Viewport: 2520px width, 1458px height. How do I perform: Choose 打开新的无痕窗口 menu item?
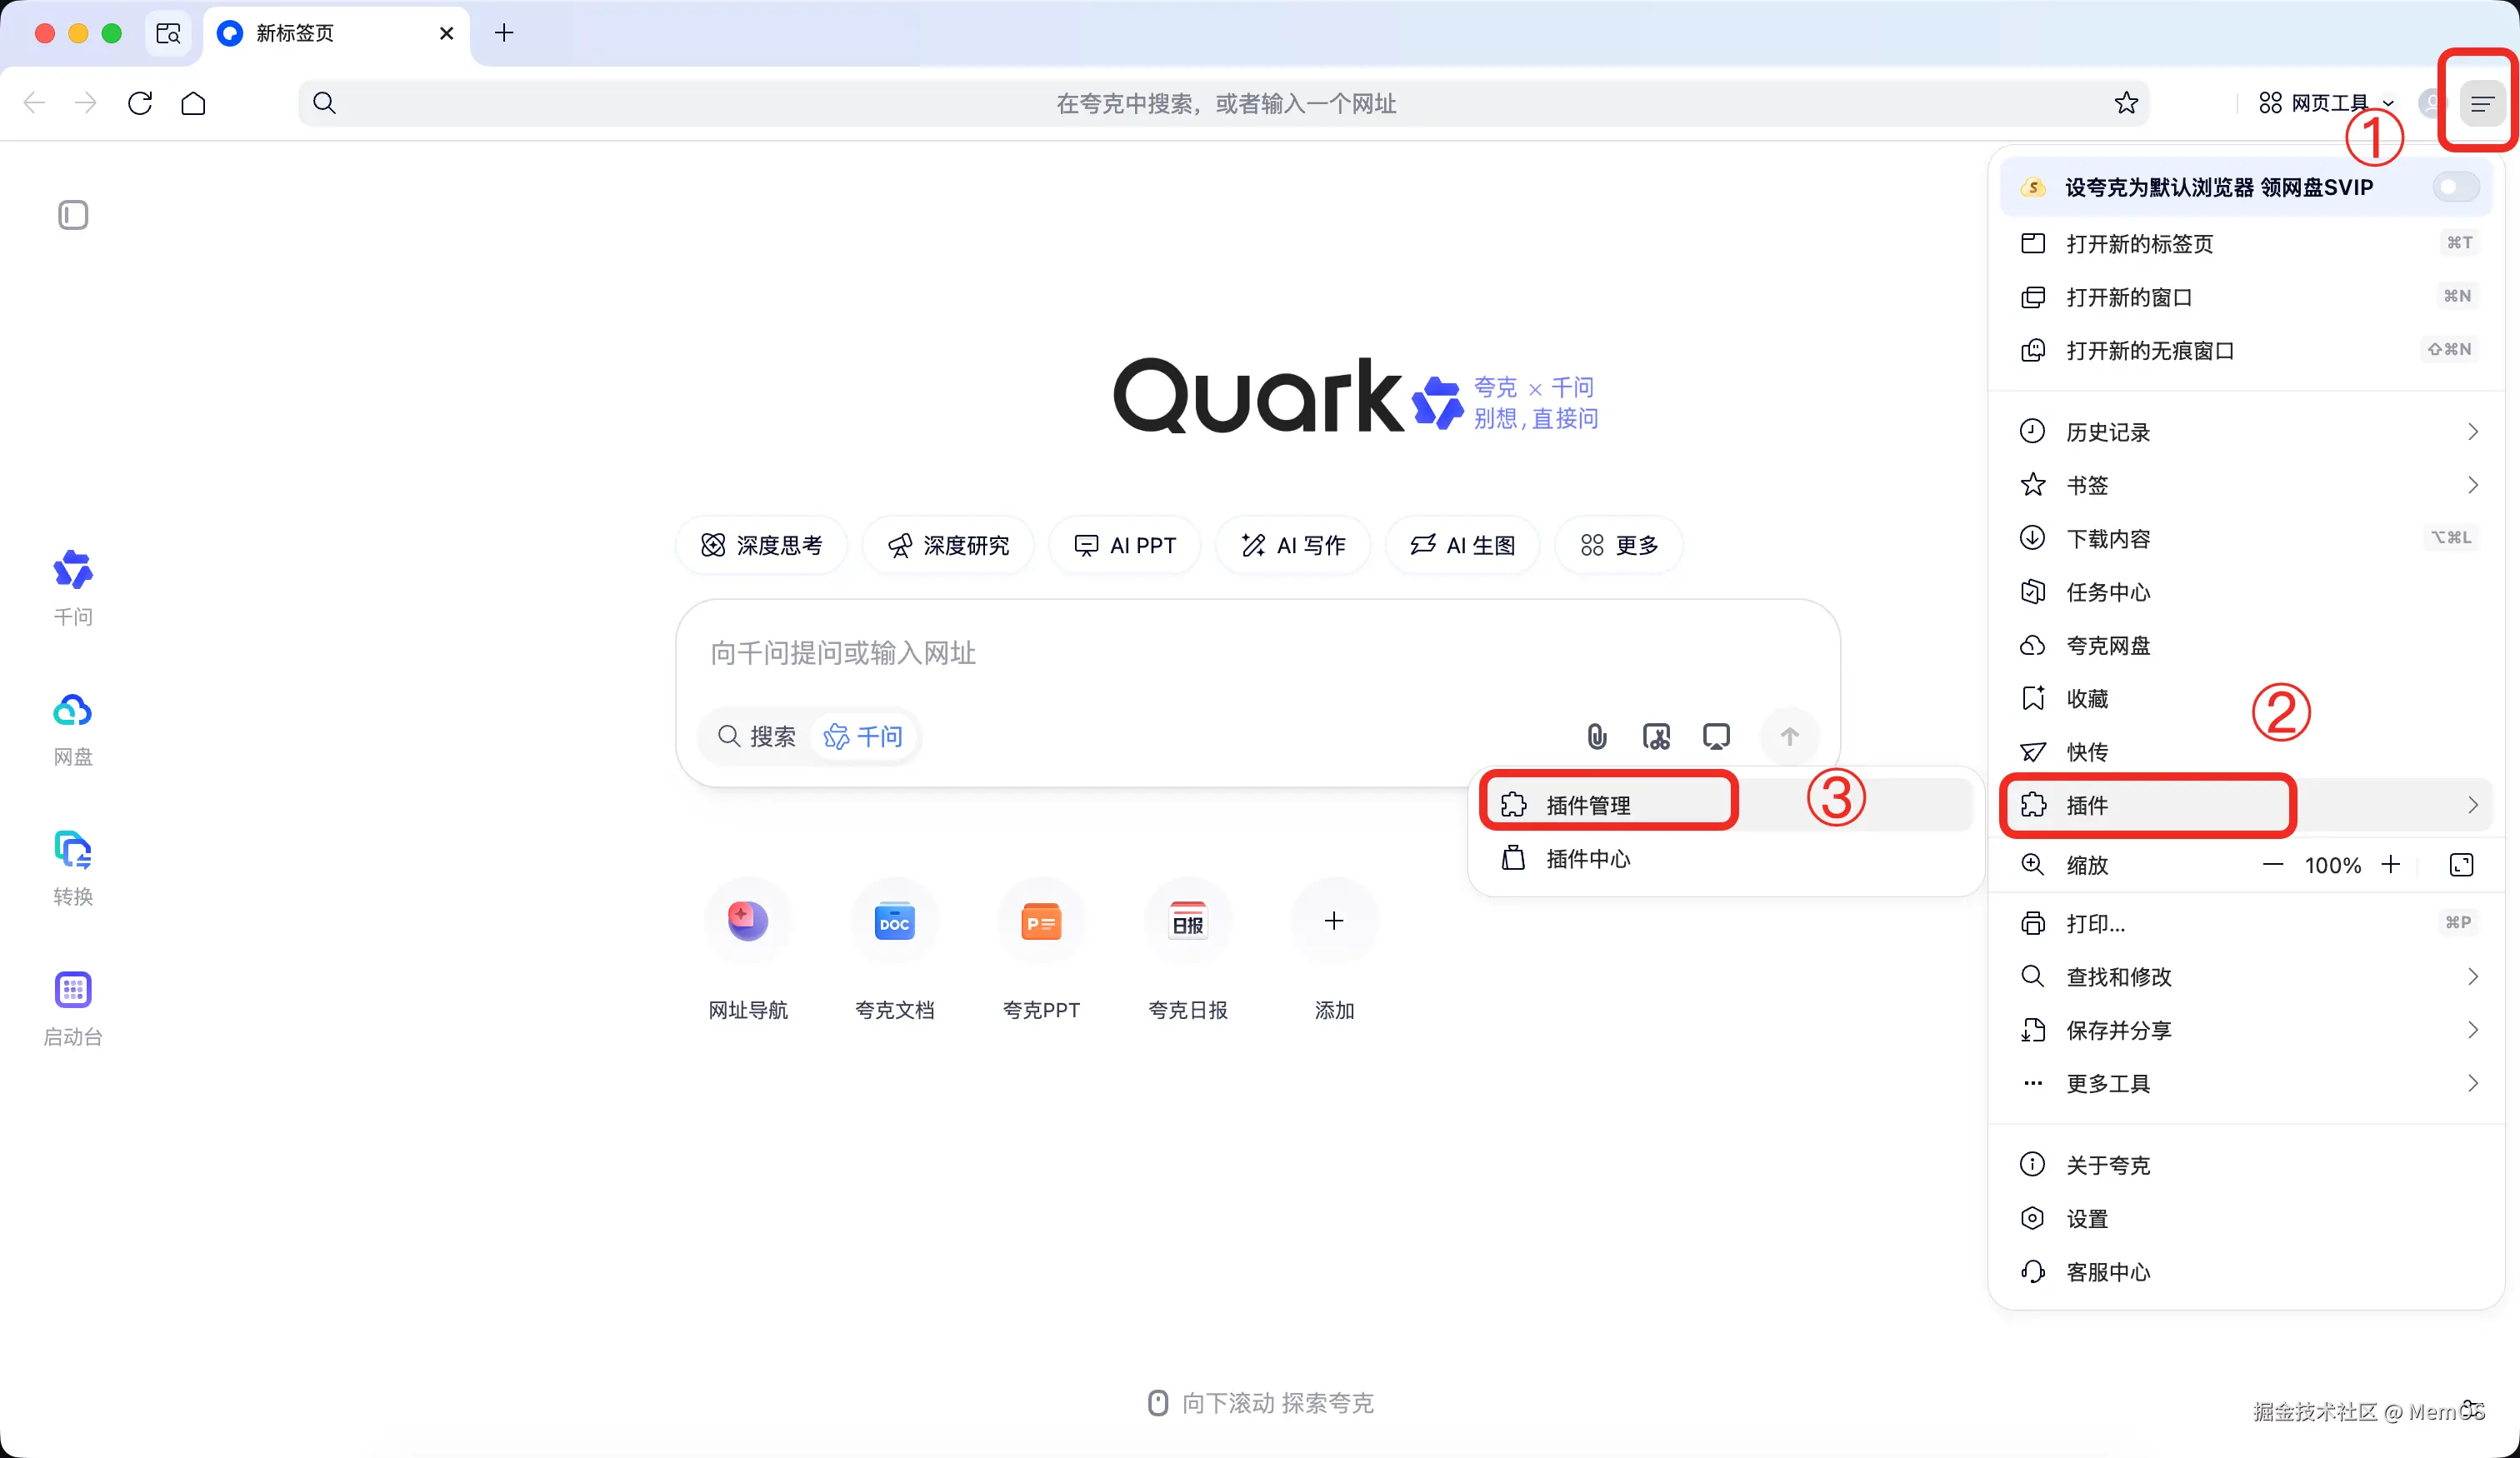coord(2149,350)
